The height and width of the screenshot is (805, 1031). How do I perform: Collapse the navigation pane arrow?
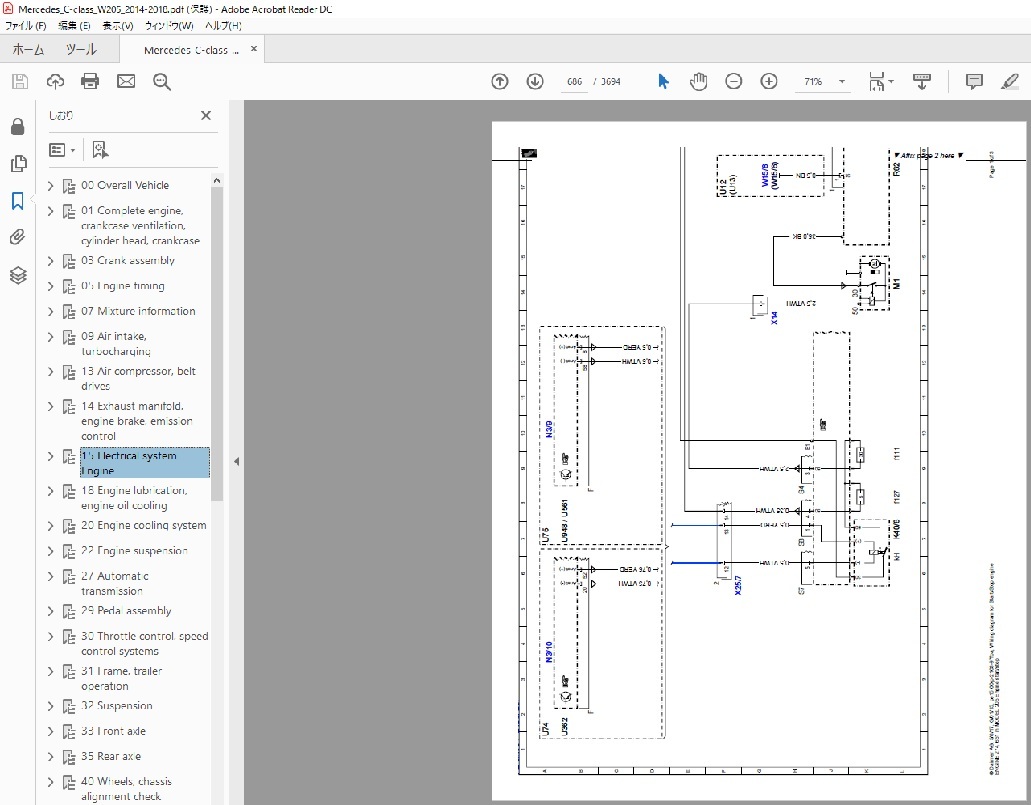click(x=237, y=462)
